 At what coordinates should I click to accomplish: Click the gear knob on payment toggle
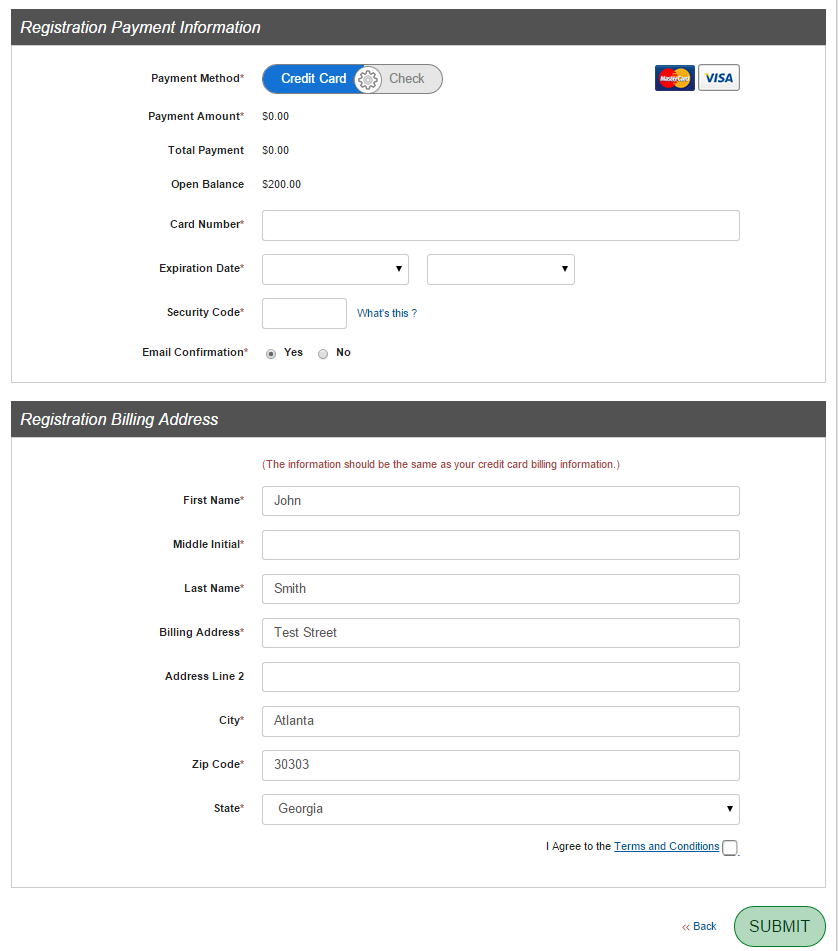(368, 79)
